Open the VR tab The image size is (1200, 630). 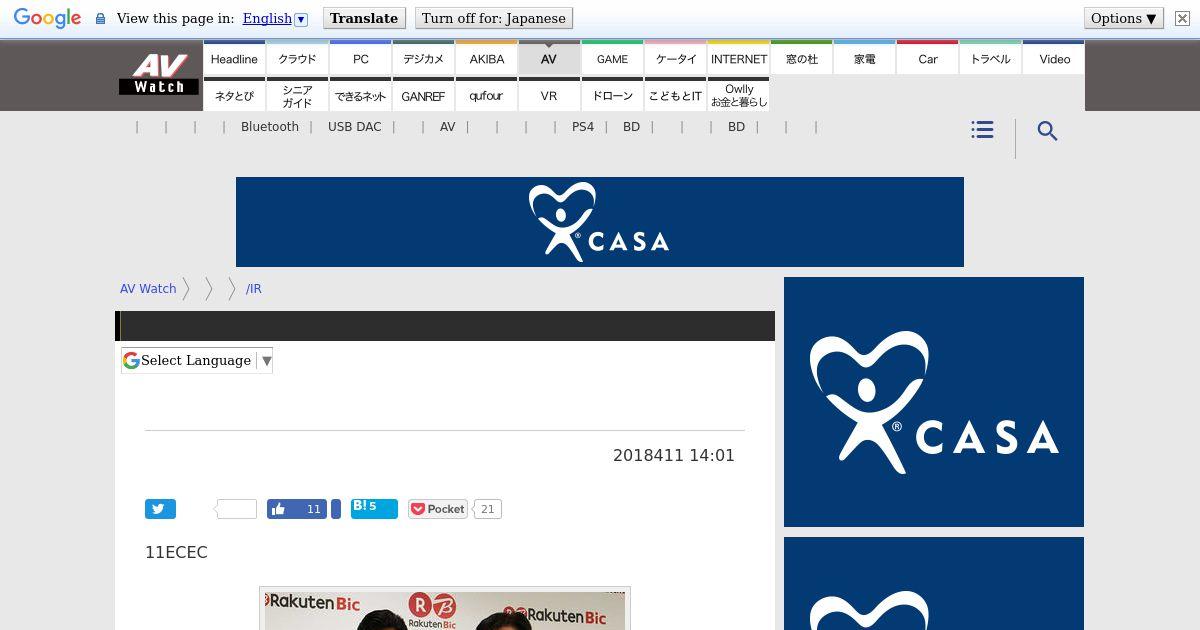[549, 96]
